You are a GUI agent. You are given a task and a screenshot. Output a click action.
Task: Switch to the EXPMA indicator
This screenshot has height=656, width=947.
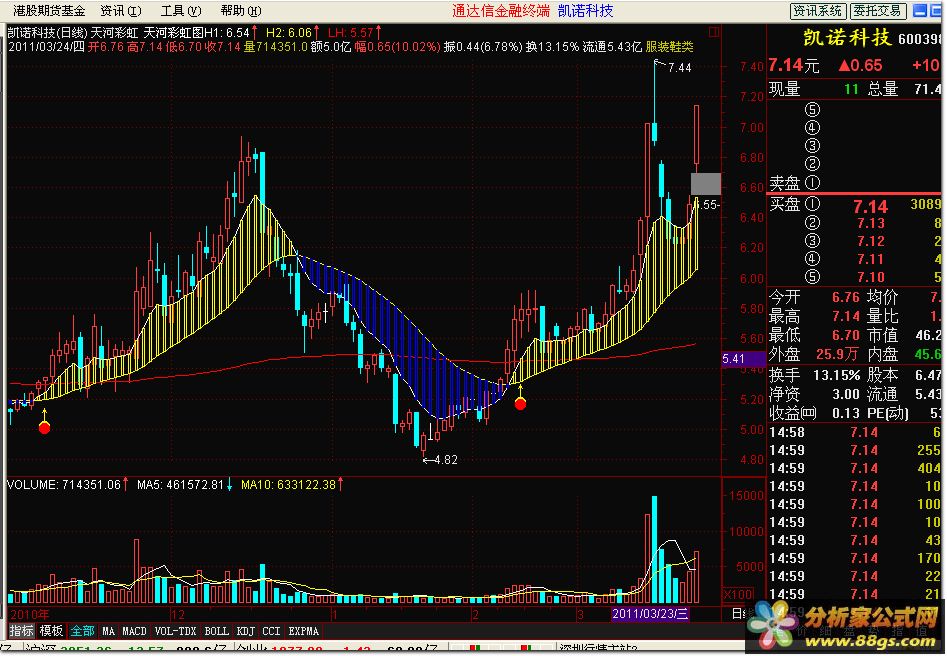(303, 631)
